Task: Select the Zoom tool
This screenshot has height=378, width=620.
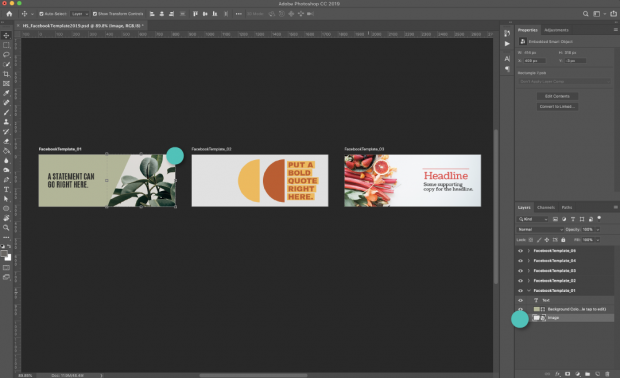Action: 6,228
